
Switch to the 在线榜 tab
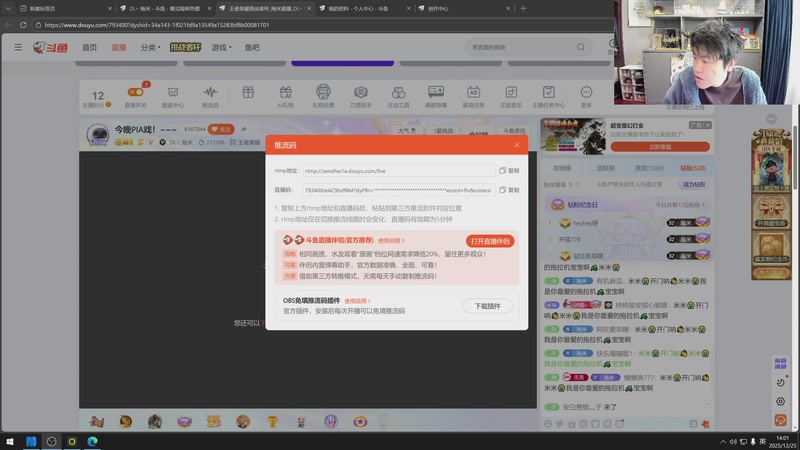point(562,168)
